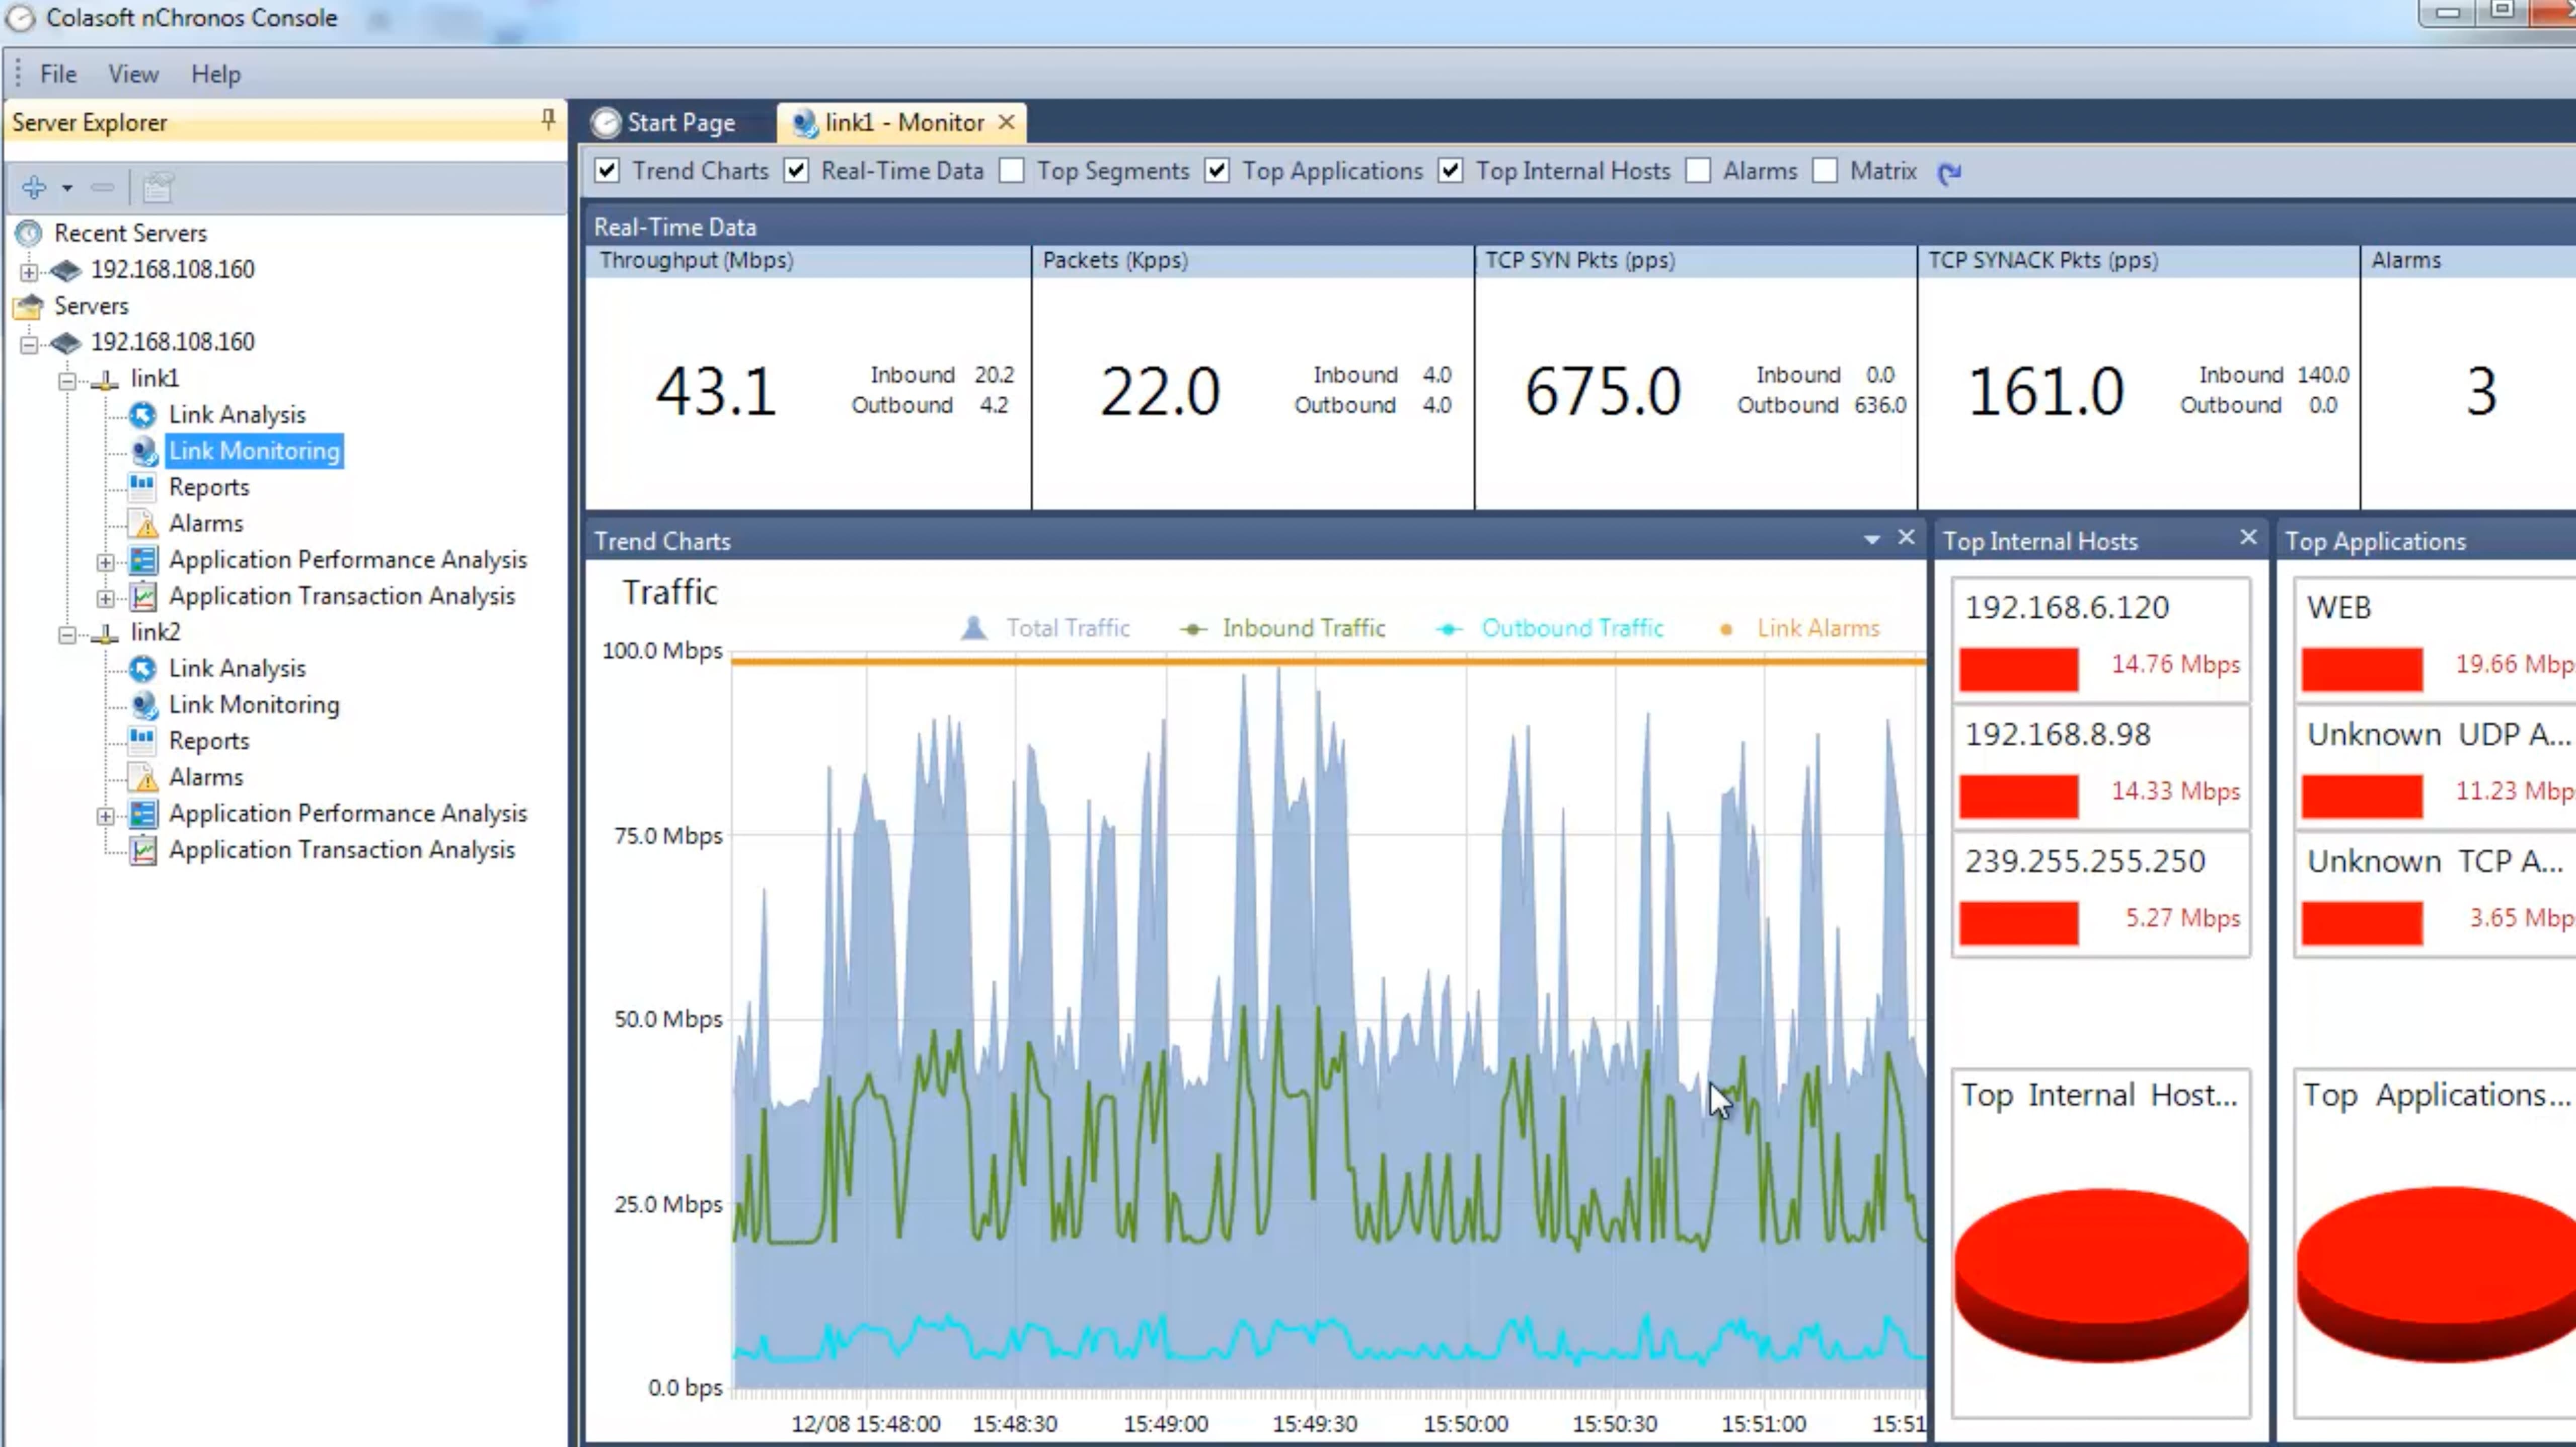Click the add server plus icon
The width and height of the screenshot is (2576, 1447).
34,187
